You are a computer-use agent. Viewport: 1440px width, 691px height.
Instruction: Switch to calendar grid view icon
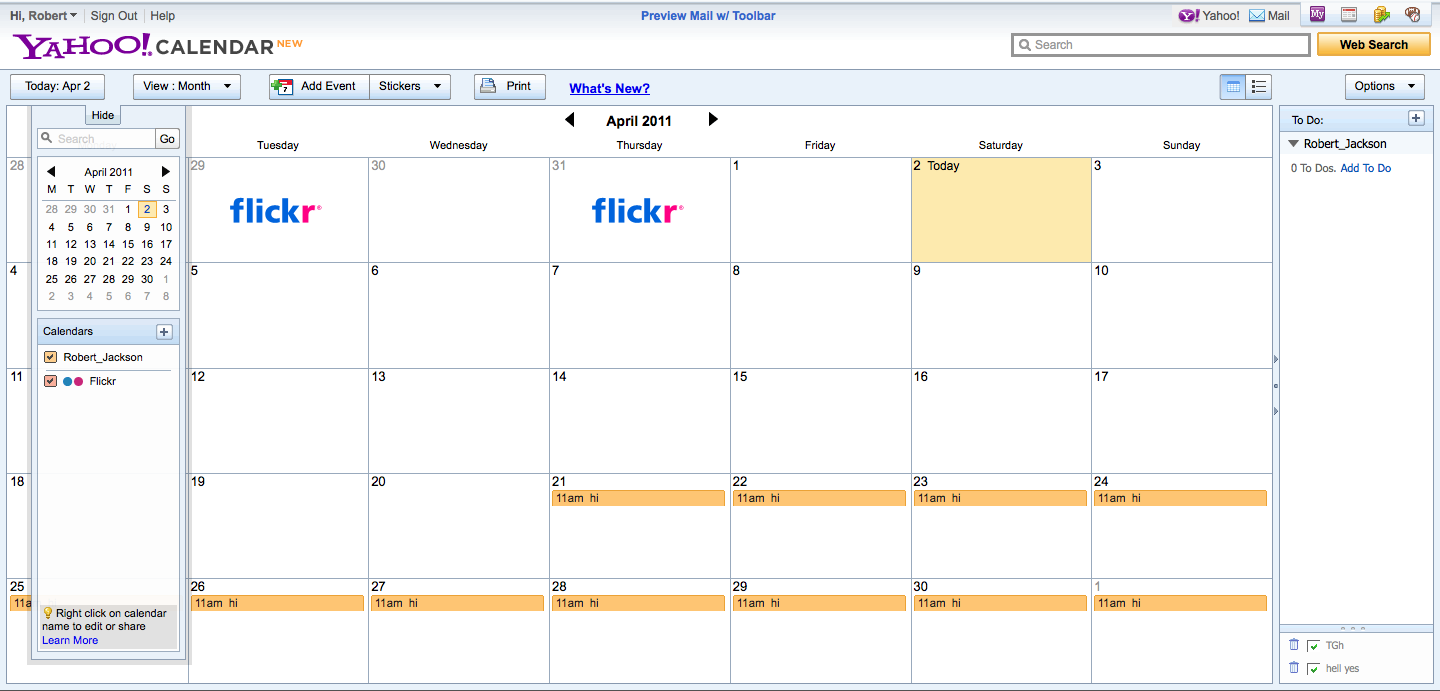[x=1233, y=87]
